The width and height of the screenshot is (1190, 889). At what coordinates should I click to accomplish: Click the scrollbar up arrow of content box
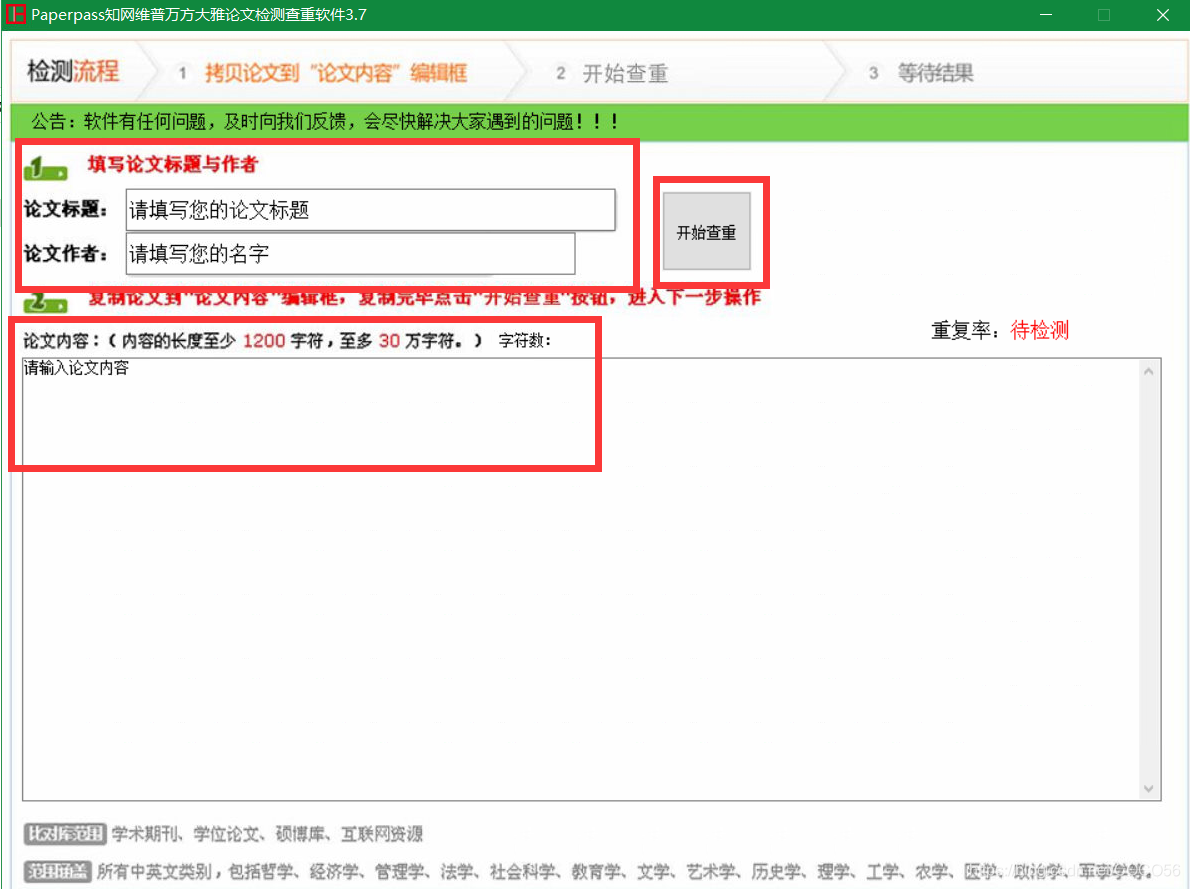1149,371
